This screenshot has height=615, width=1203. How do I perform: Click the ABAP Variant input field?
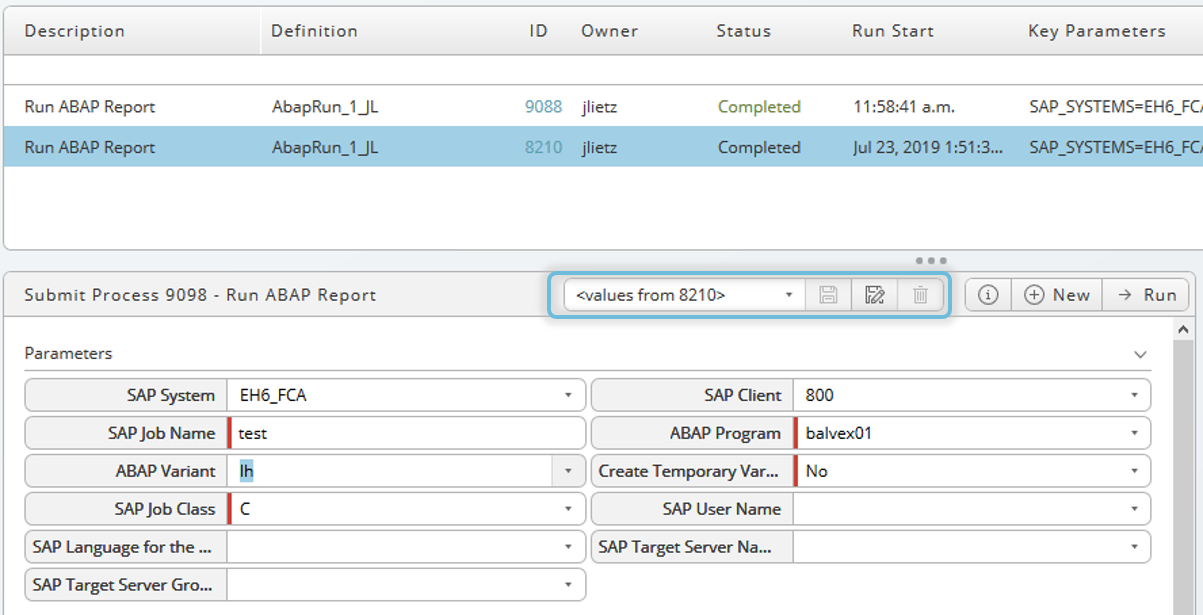(391, 471)
